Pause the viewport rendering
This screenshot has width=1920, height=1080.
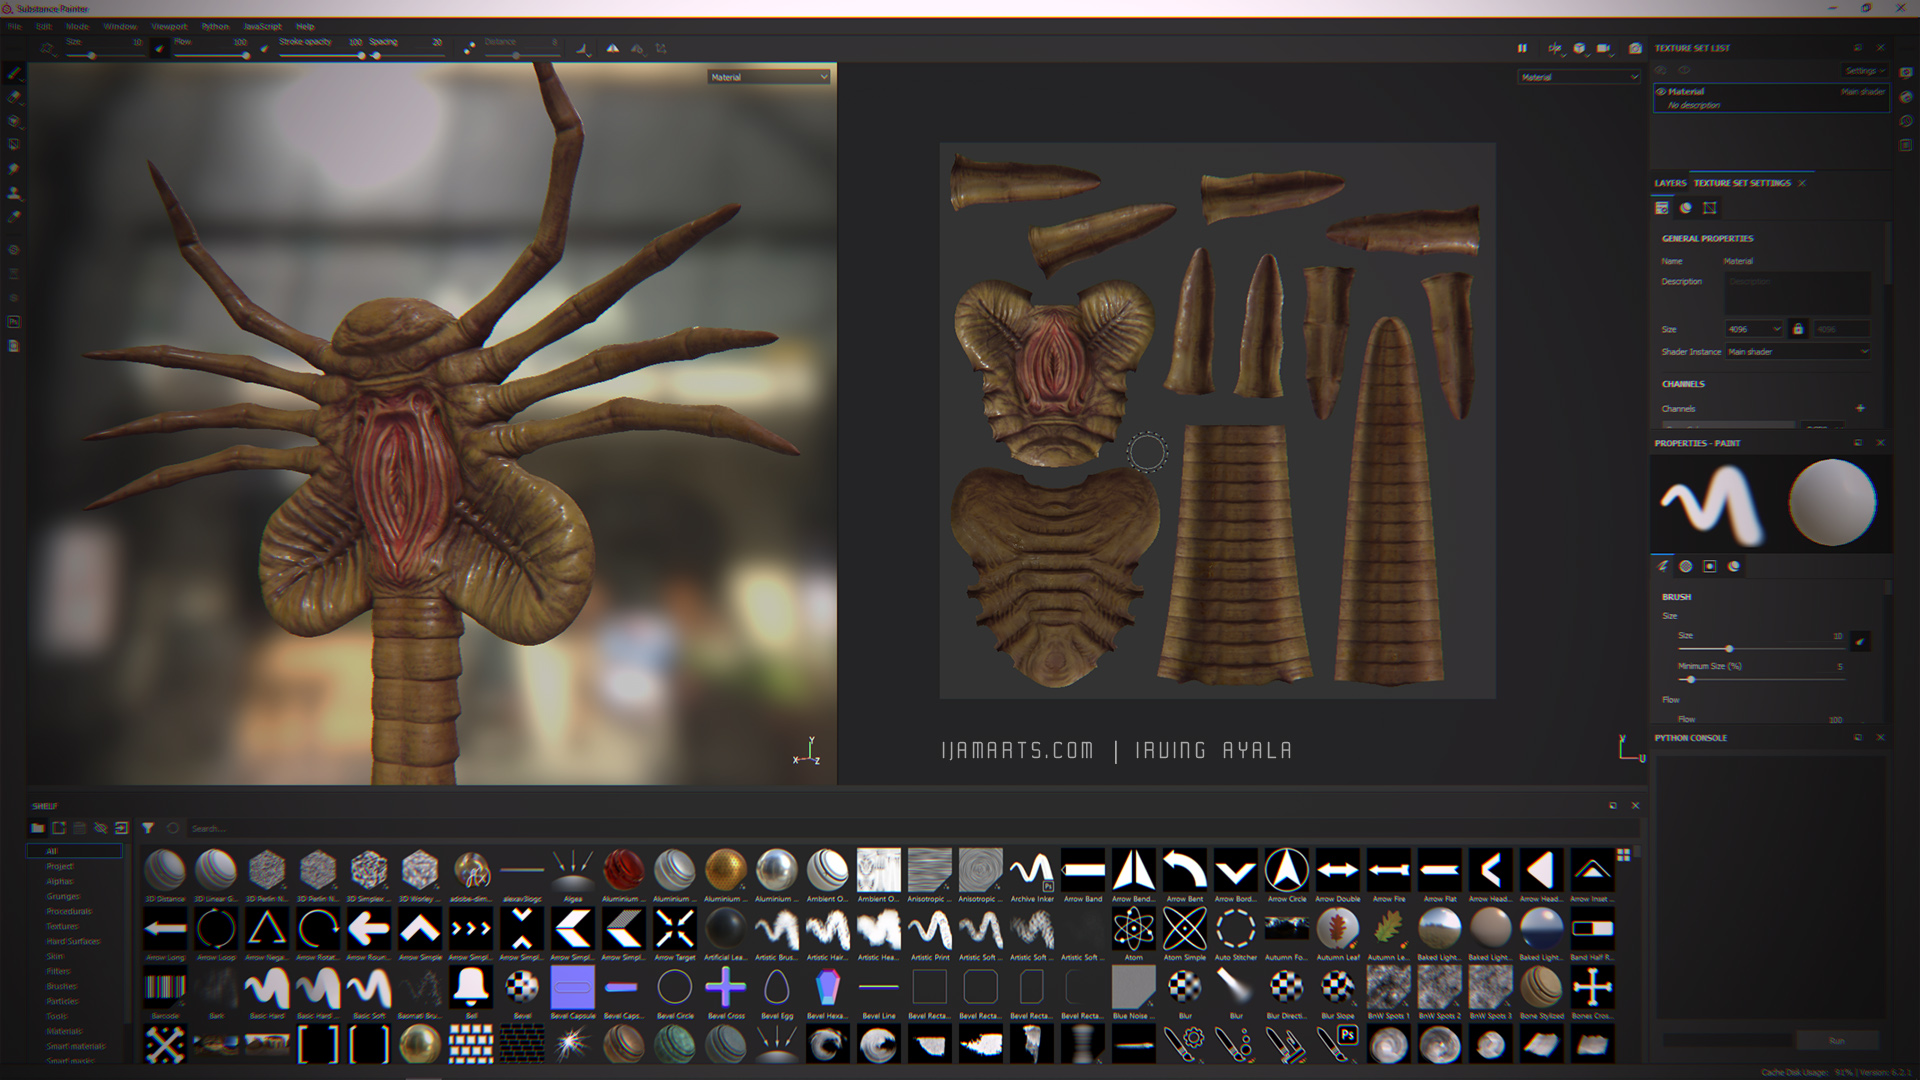(x=1522, y=48)
